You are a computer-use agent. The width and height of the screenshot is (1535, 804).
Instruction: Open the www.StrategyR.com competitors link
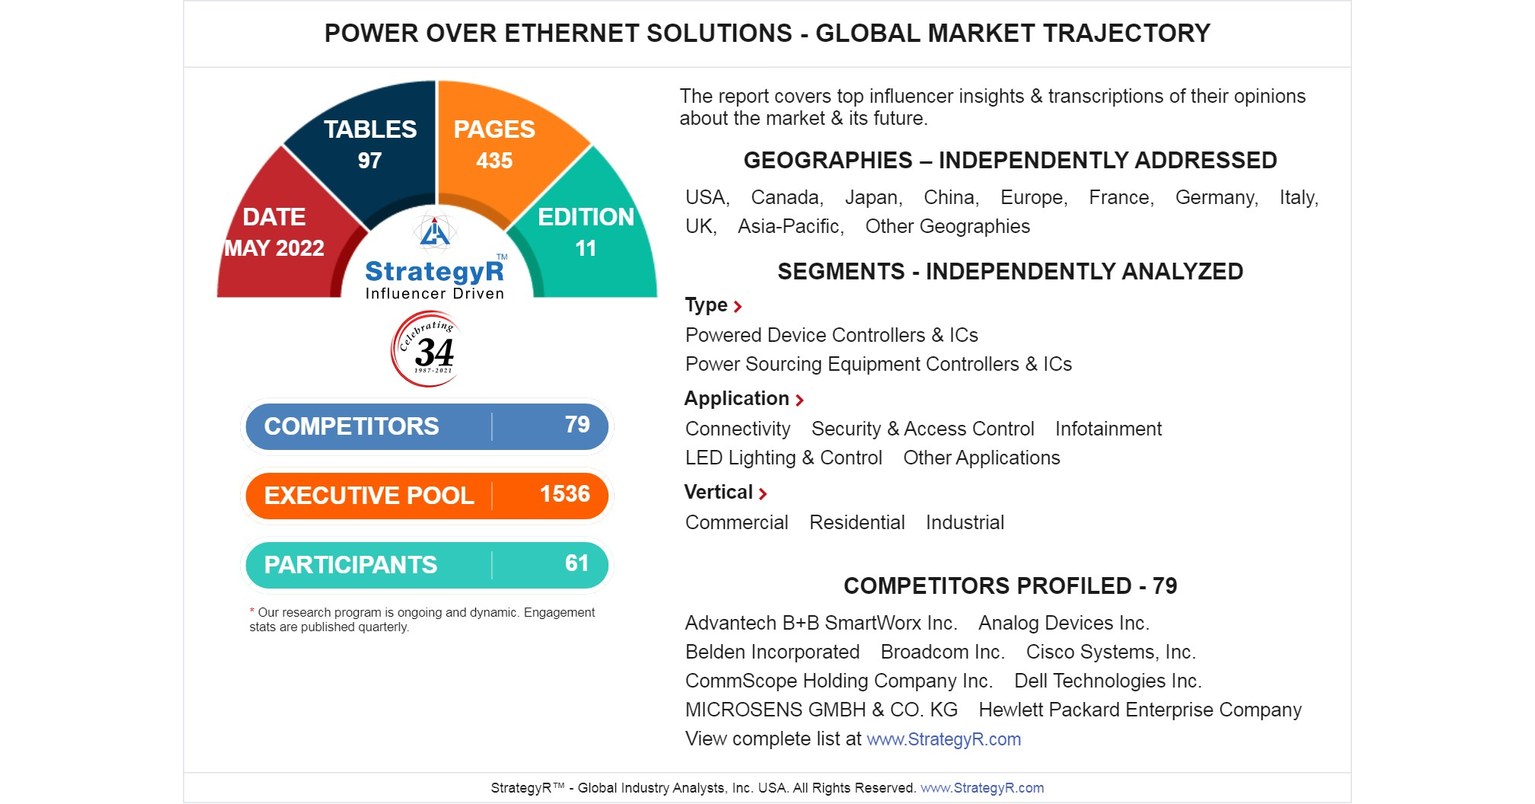944,739
